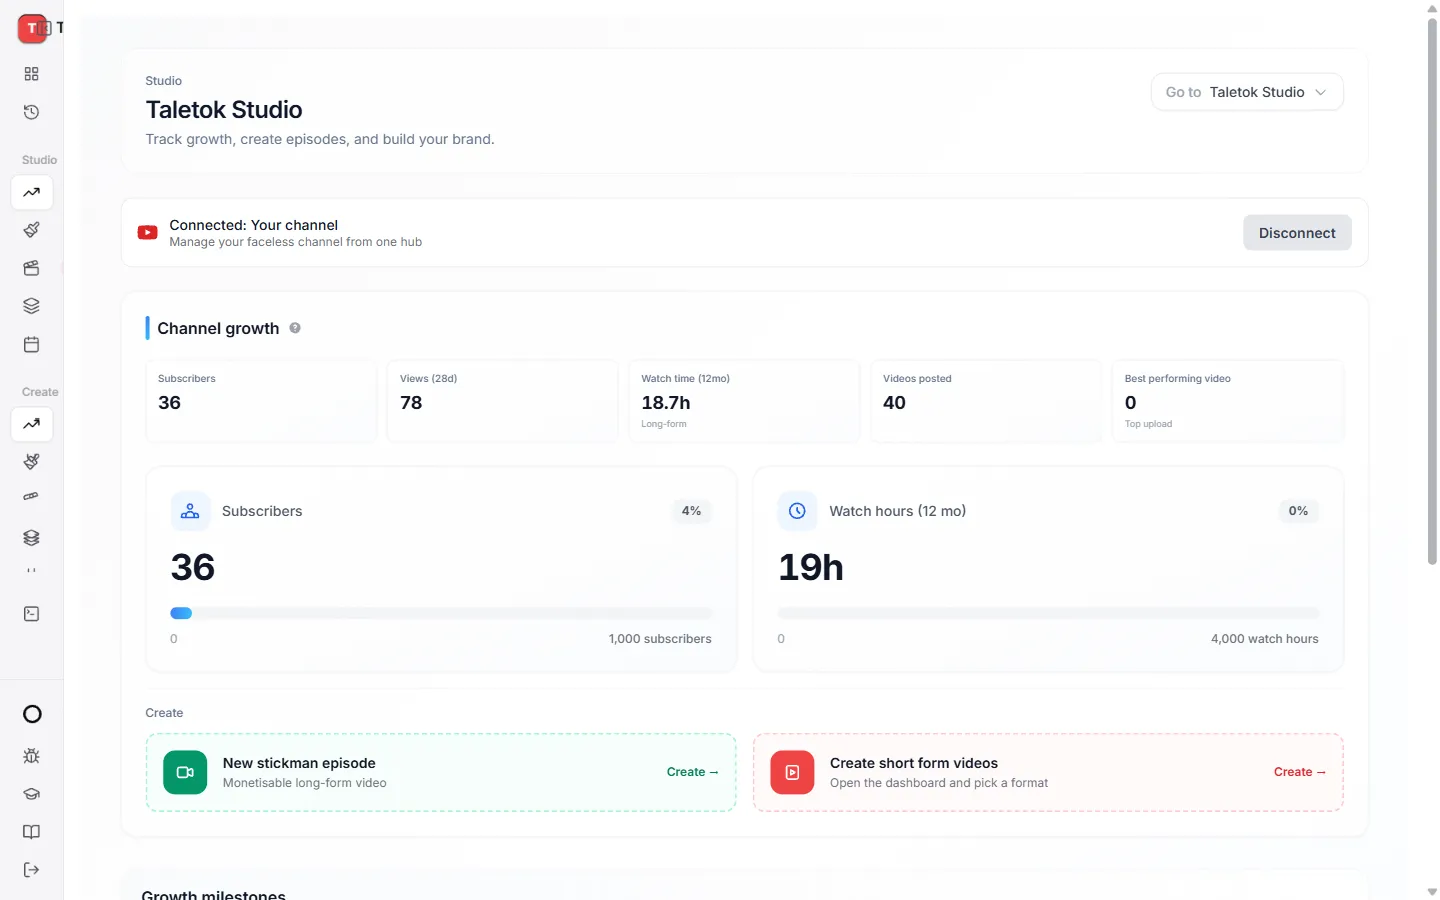The width and height of the screenshot is (1440, 900).
Task: Click the Watch hours progress bar toward 4,000 hours
Action: [x=1048, y=613]
